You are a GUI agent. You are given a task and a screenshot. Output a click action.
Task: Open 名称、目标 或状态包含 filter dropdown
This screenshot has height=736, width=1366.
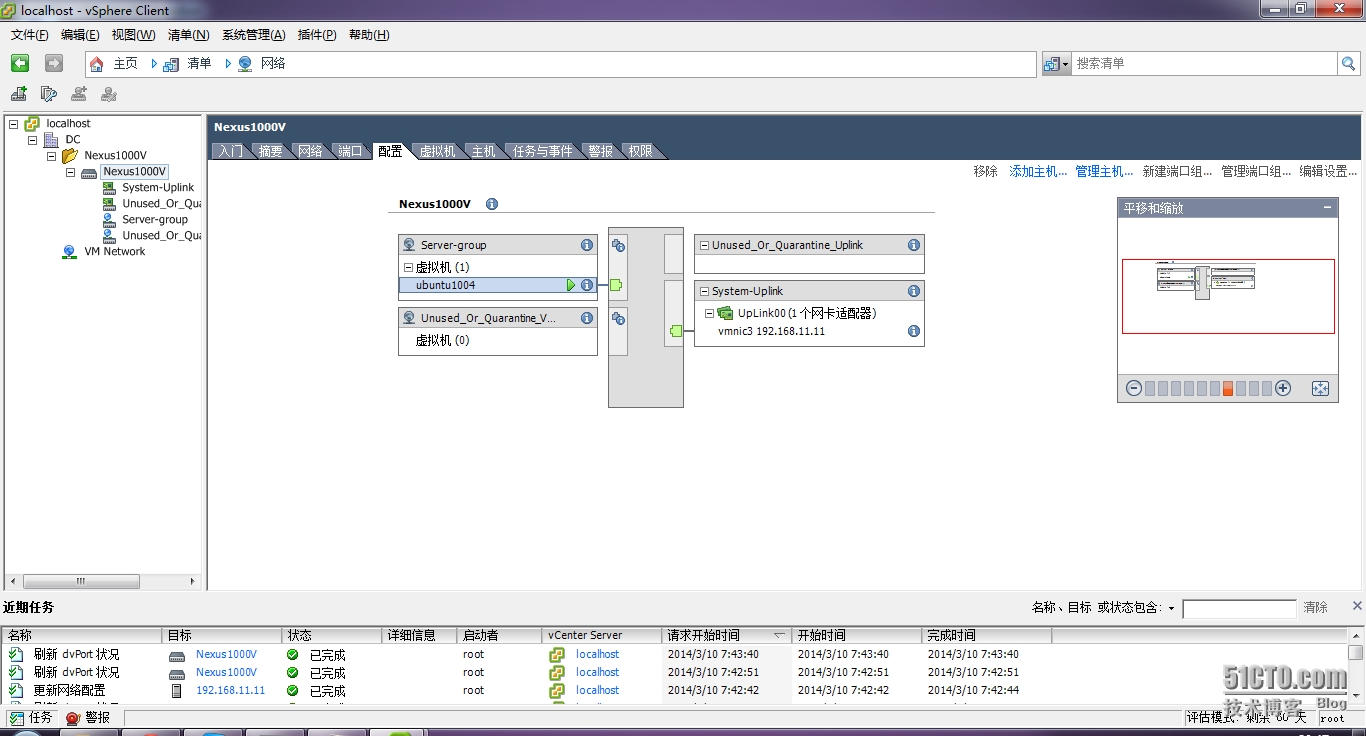click(x=1171, y=608)
